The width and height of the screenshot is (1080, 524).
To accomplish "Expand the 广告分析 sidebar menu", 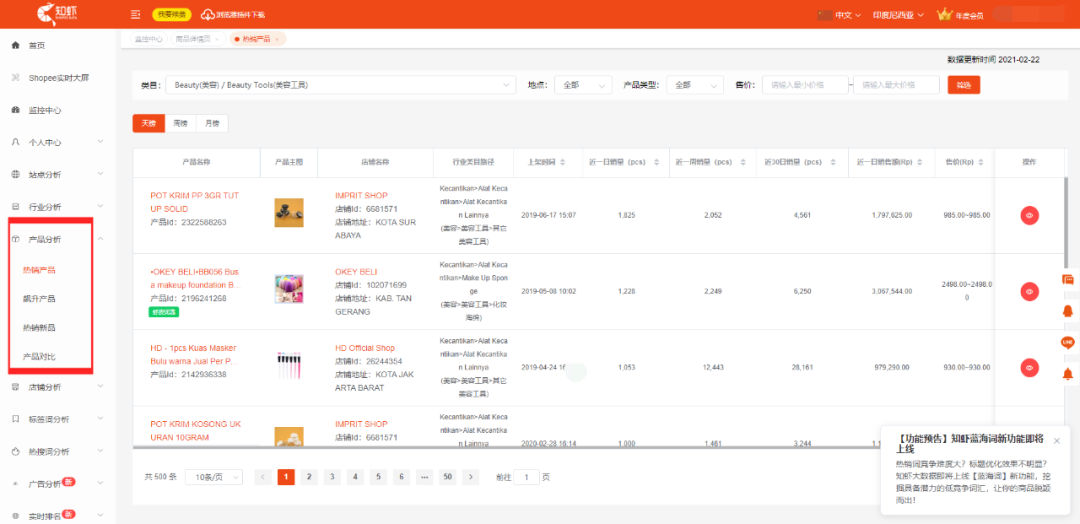I will (x=101, y=484).
